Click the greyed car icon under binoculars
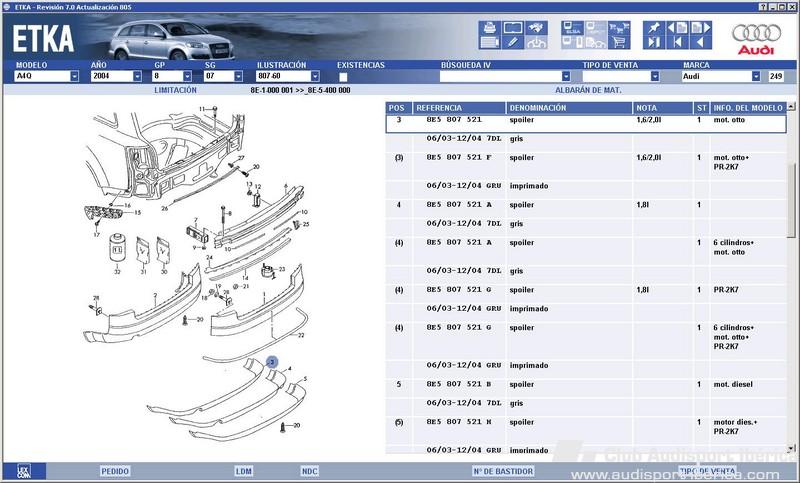Image resolution: width=800 pixels, height=483 pixels. click(536, 42)
